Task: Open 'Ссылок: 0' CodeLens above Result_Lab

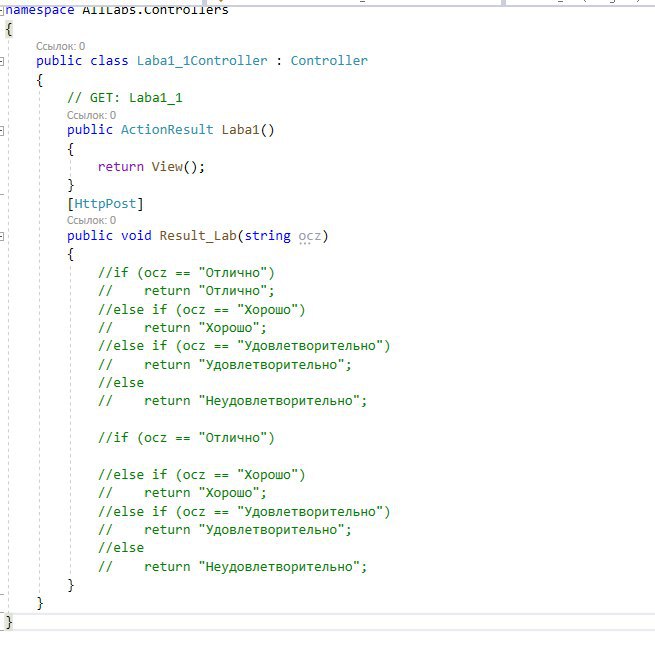Action: (91, 220)
